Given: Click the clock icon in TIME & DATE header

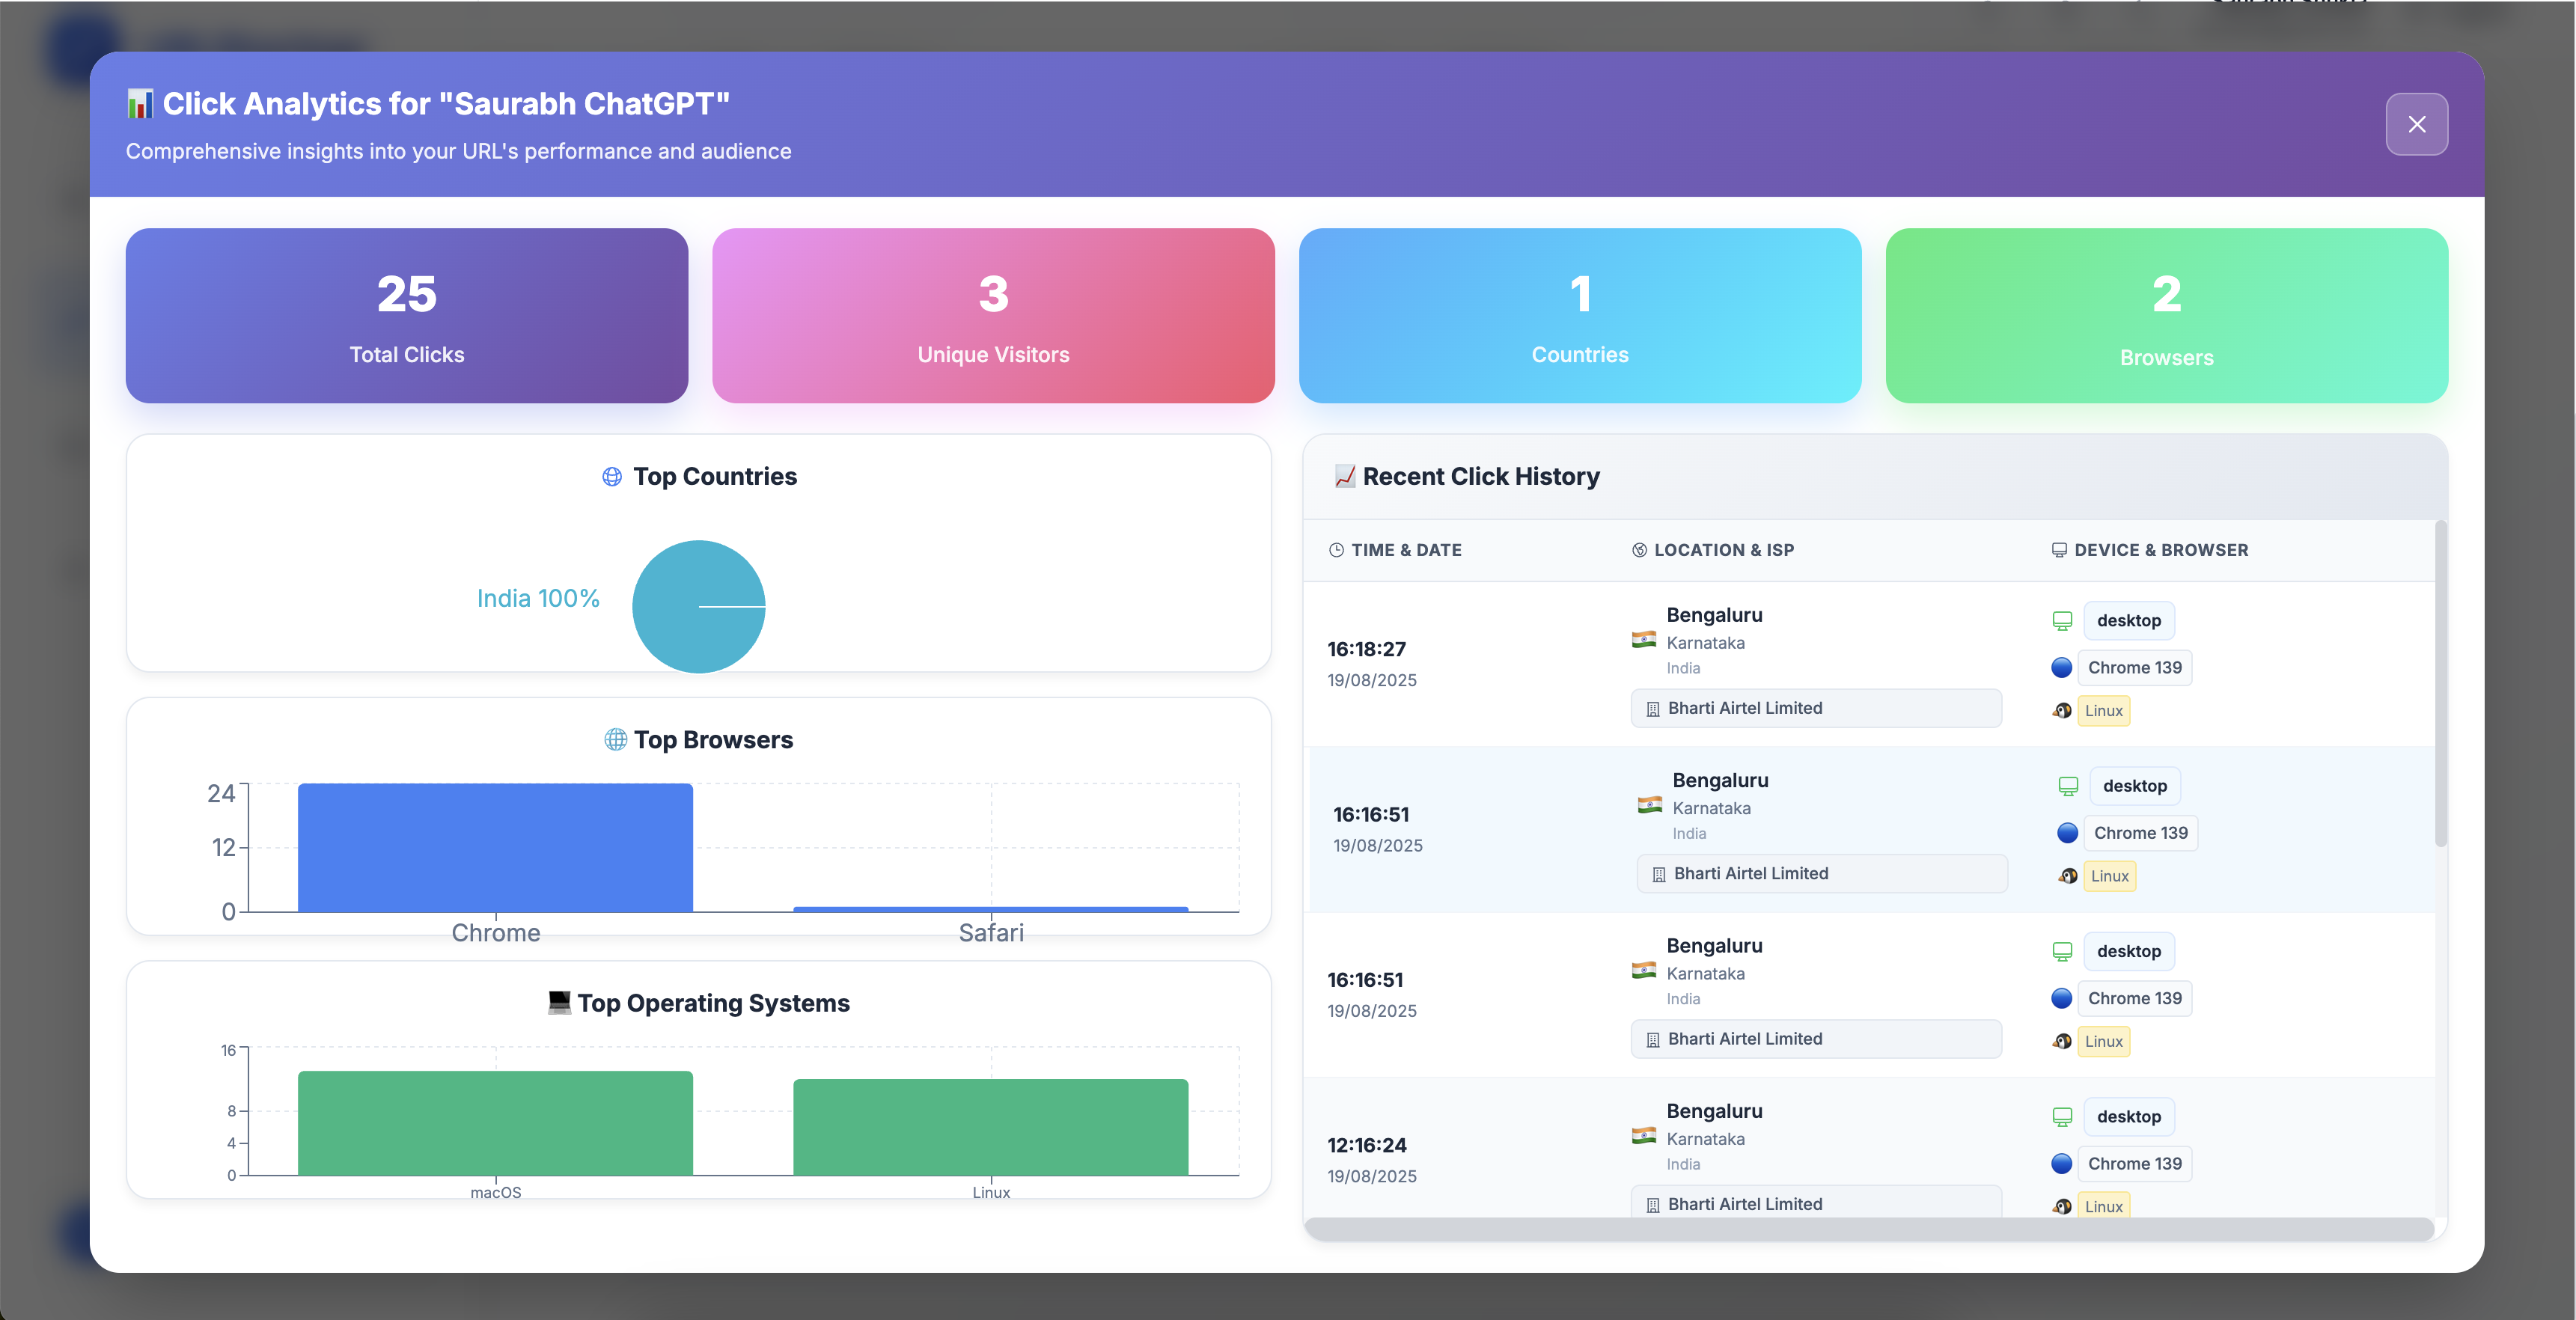Looking at the screenshot, I should tap(1336, 550).
